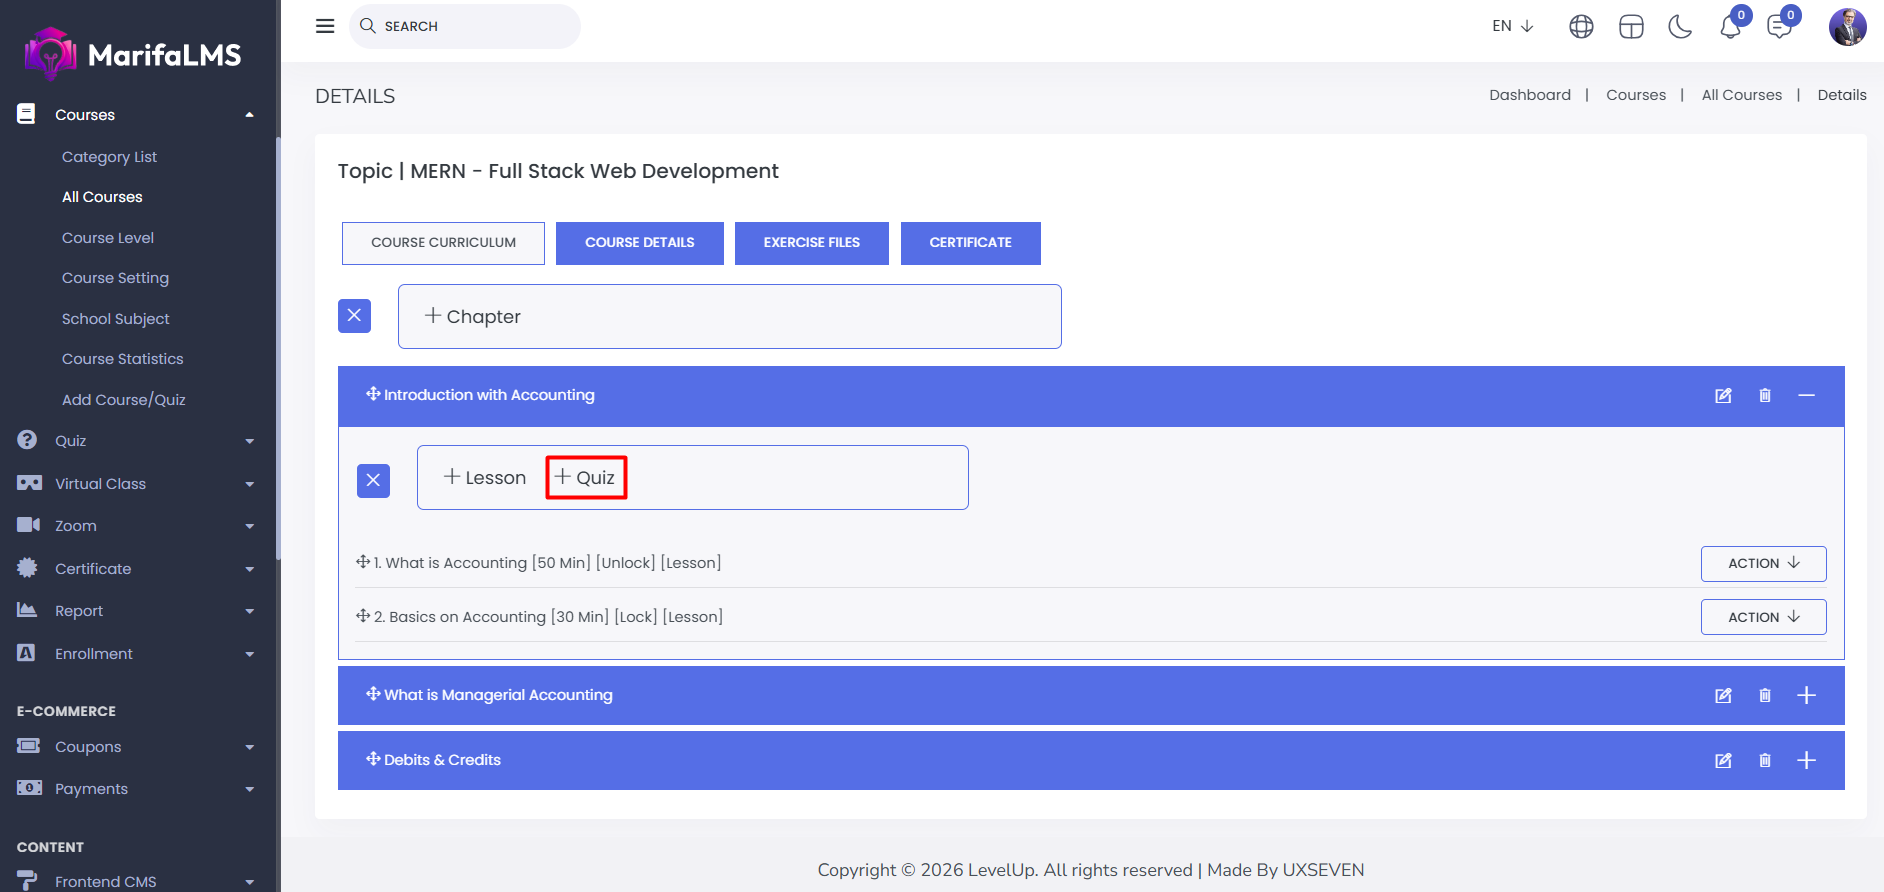Open the chat messages icon
The image size is (1884, 892).
click(1780, 27)
